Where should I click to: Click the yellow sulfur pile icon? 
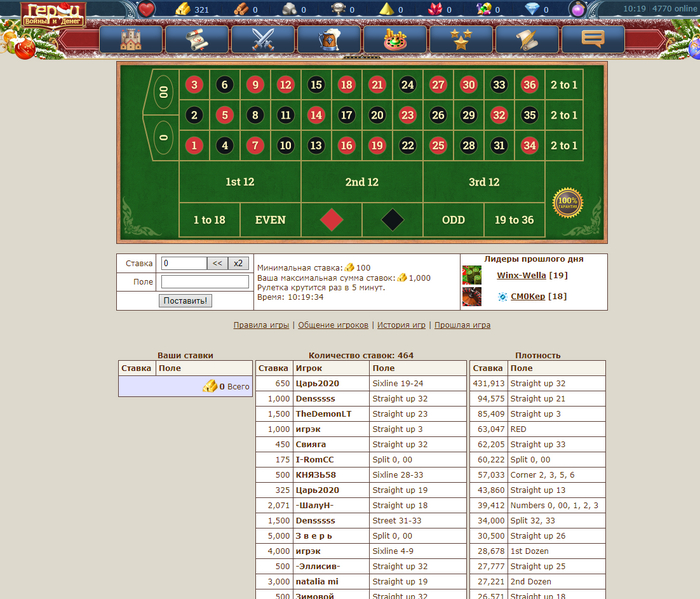click(387, 9)
